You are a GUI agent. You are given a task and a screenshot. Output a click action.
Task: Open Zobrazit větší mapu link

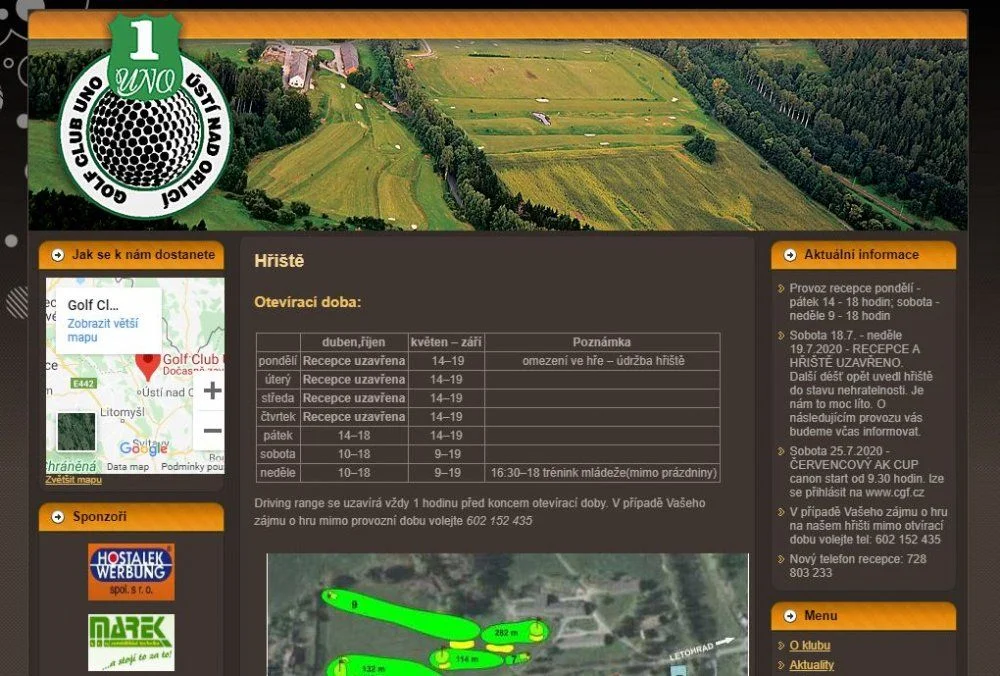point(103,330)
